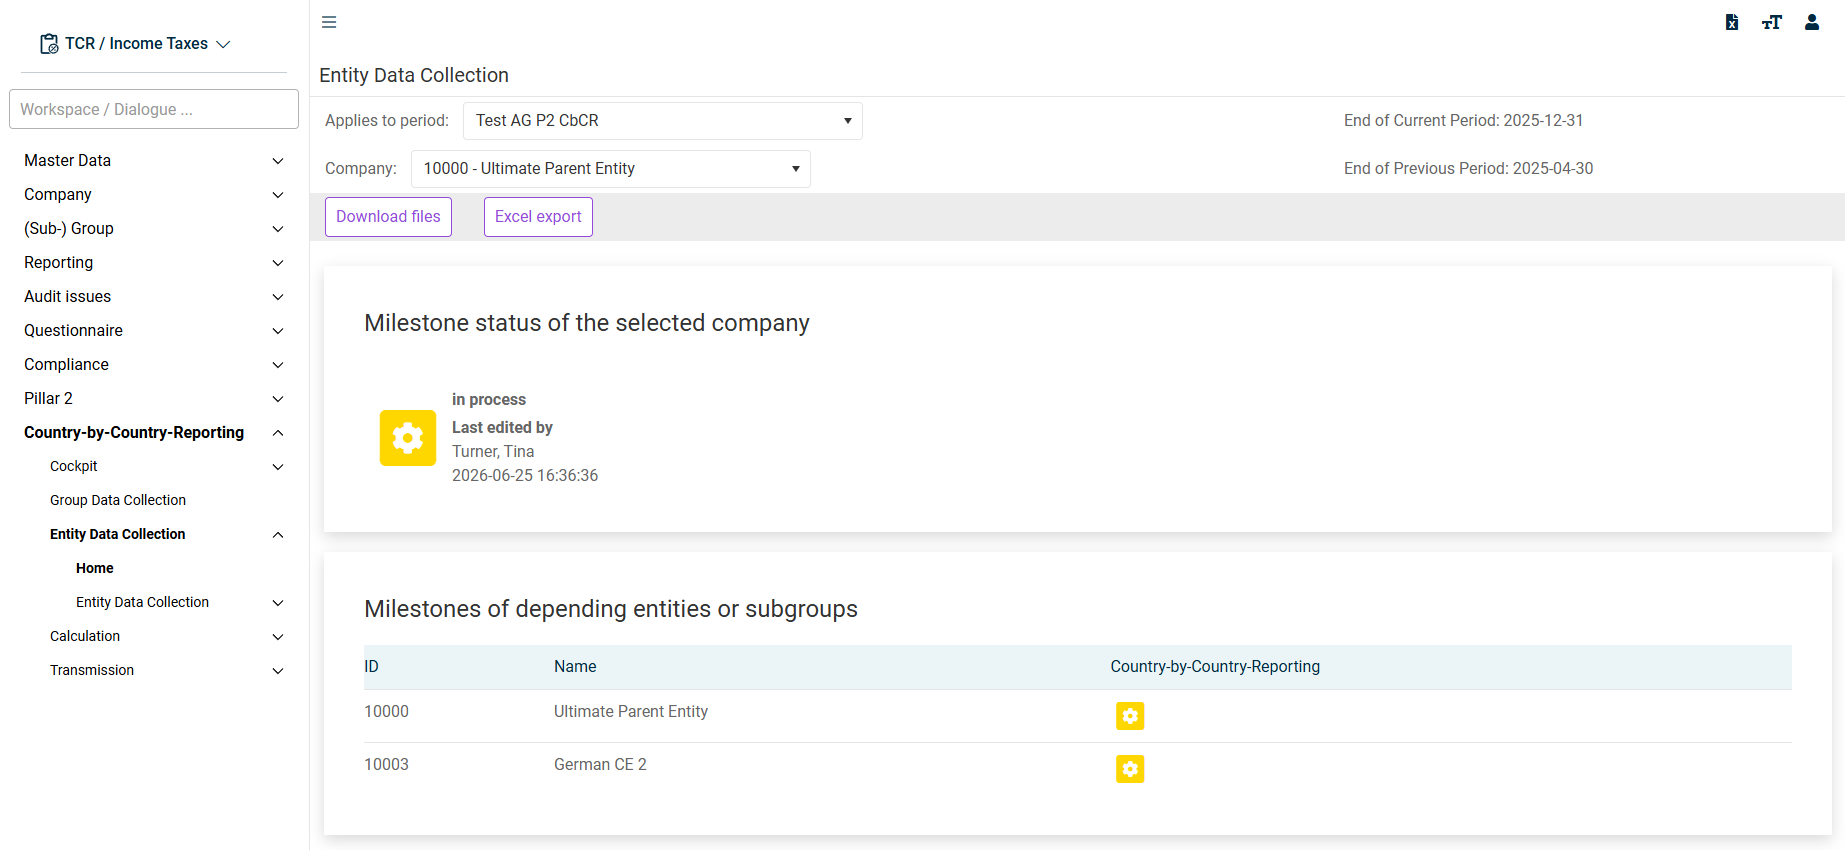
Task: Click the ID column header
Action: pos(371,667)
